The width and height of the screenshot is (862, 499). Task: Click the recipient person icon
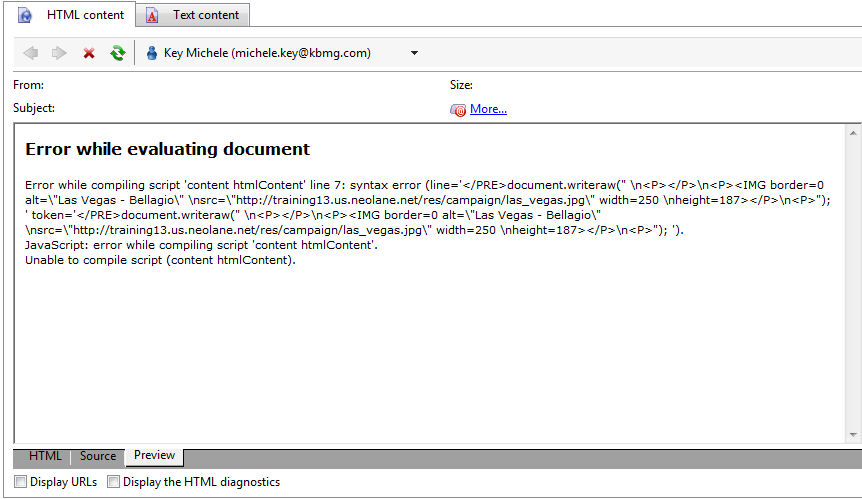point(152,53)
